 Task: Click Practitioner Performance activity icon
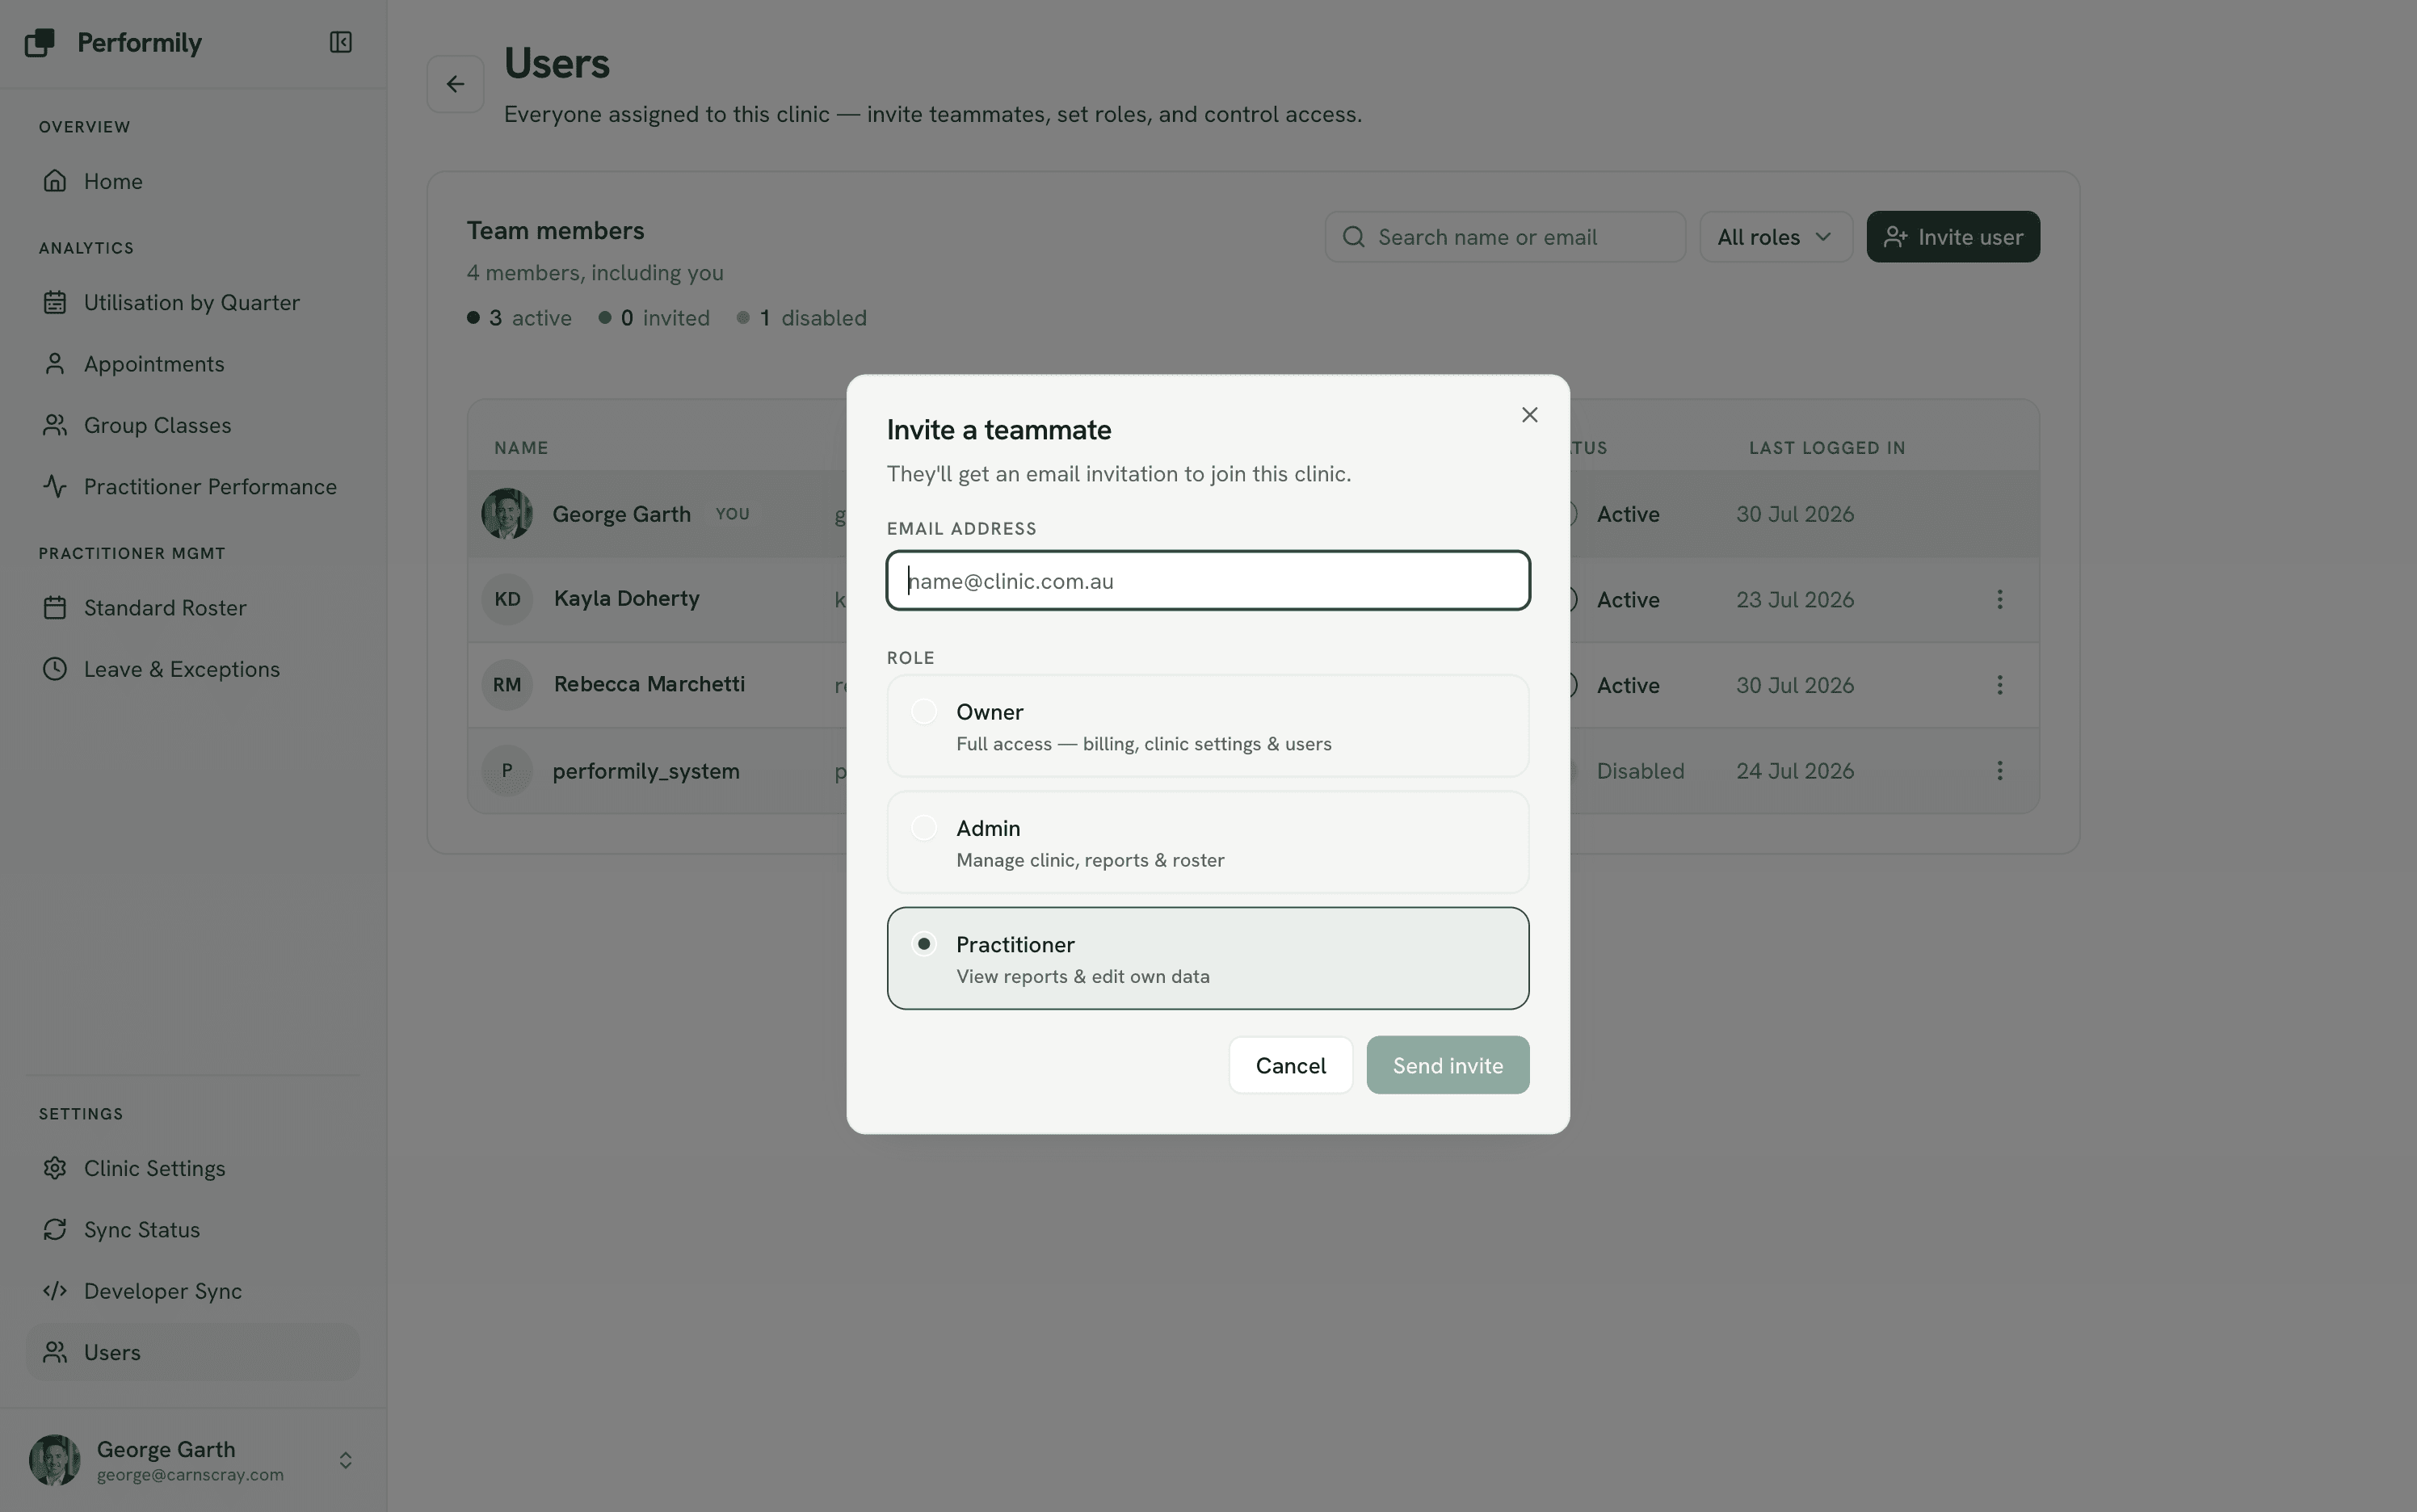click(55, 486)
